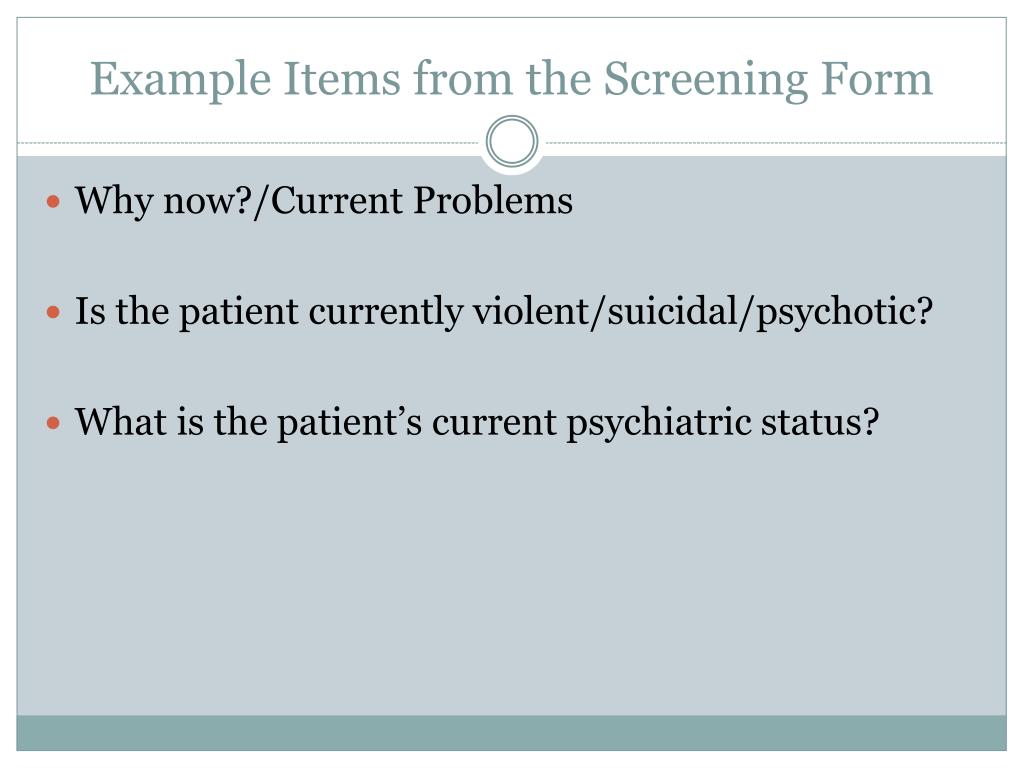Screen dimensions: 1024x768
Task: Click the circle ornament below the title
Action: 512,142
